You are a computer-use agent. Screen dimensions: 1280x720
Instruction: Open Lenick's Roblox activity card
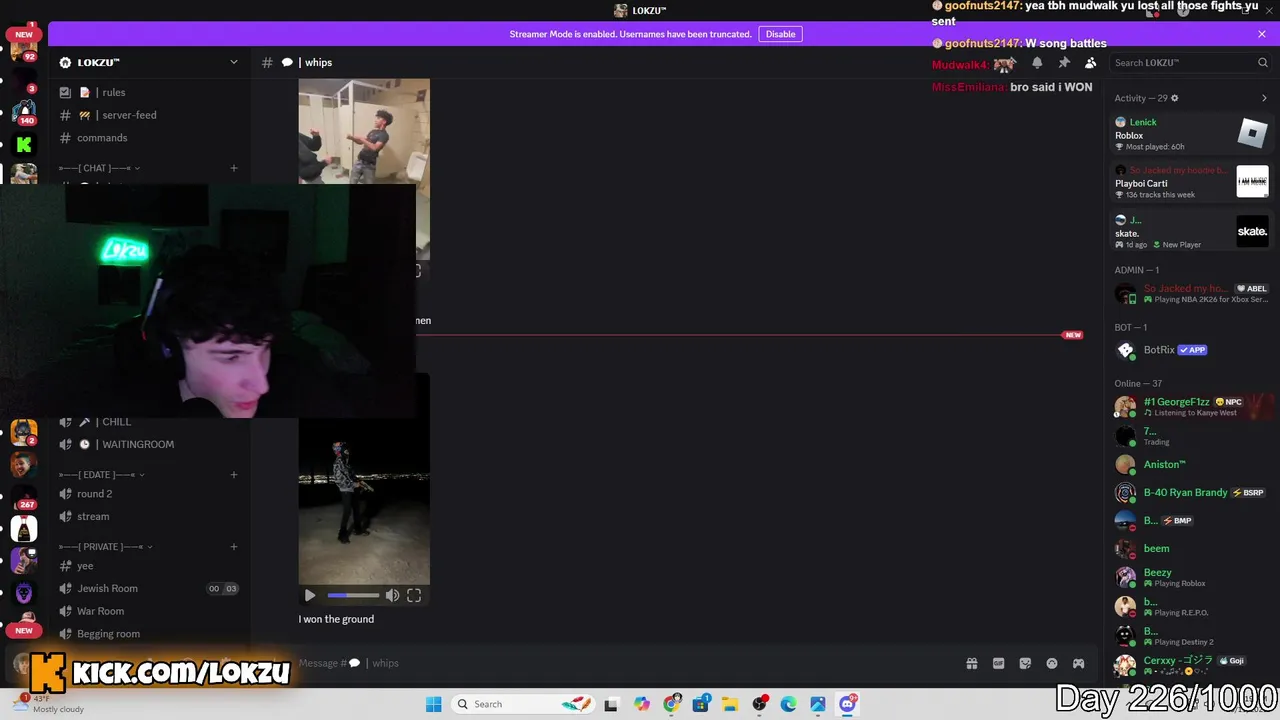(1192, 134)
